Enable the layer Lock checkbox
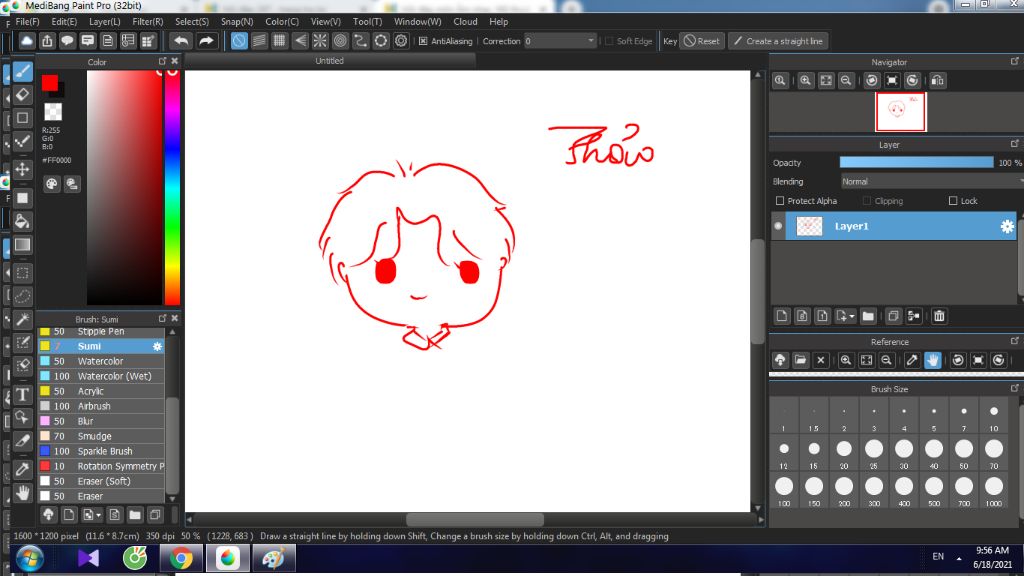1024x576 pixels. coord(953,201)
